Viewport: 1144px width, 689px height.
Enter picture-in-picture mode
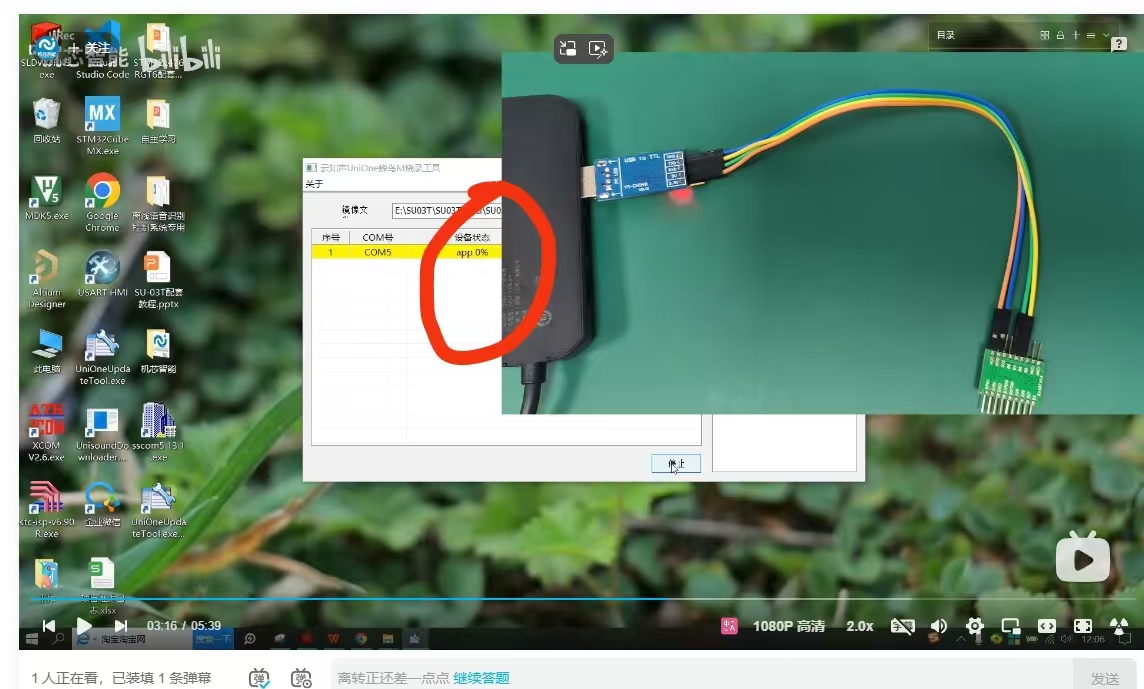(1010, 626)
